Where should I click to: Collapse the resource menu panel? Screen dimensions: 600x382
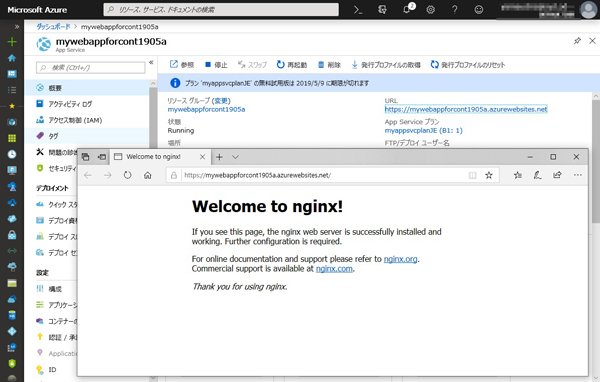(x=151, y=62)
